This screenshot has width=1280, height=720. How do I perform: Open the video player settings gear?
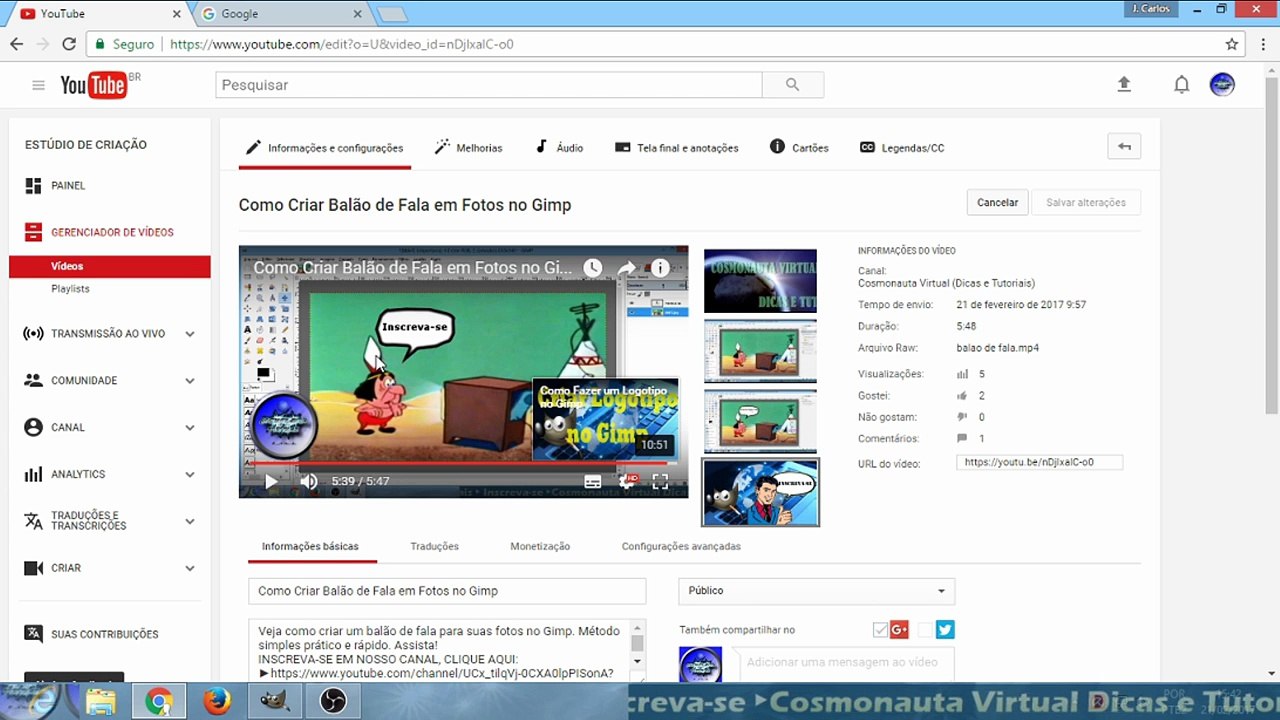pyautogui.click(x=627, y=481)
